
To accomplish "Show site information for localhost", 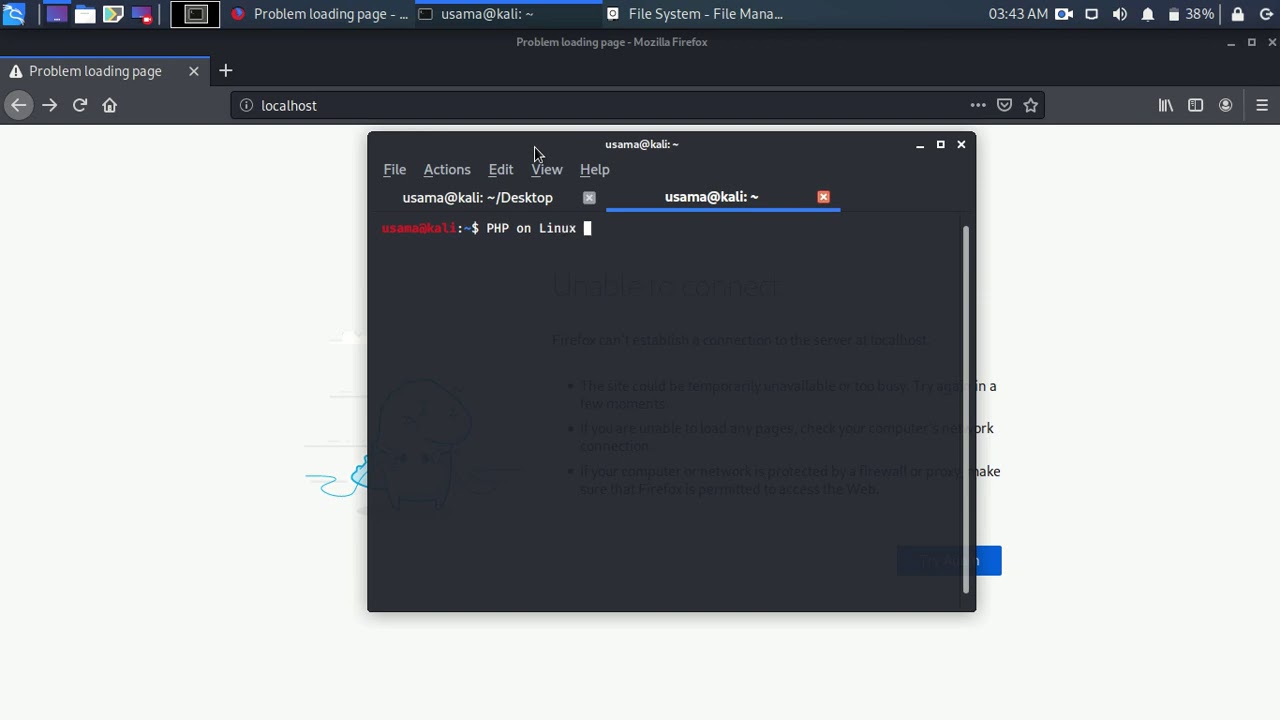I will (246, 105).
